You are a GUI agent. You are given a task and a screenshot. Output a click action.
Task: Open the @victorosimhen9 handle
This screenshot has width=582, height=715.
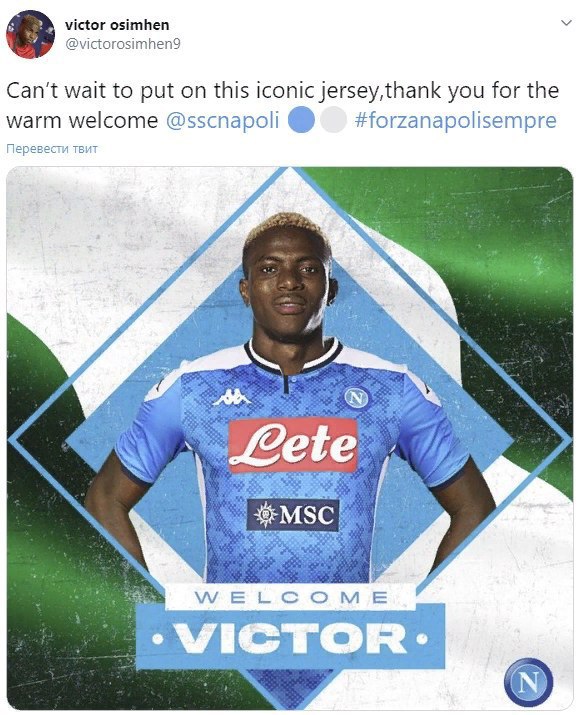point(123,44)
